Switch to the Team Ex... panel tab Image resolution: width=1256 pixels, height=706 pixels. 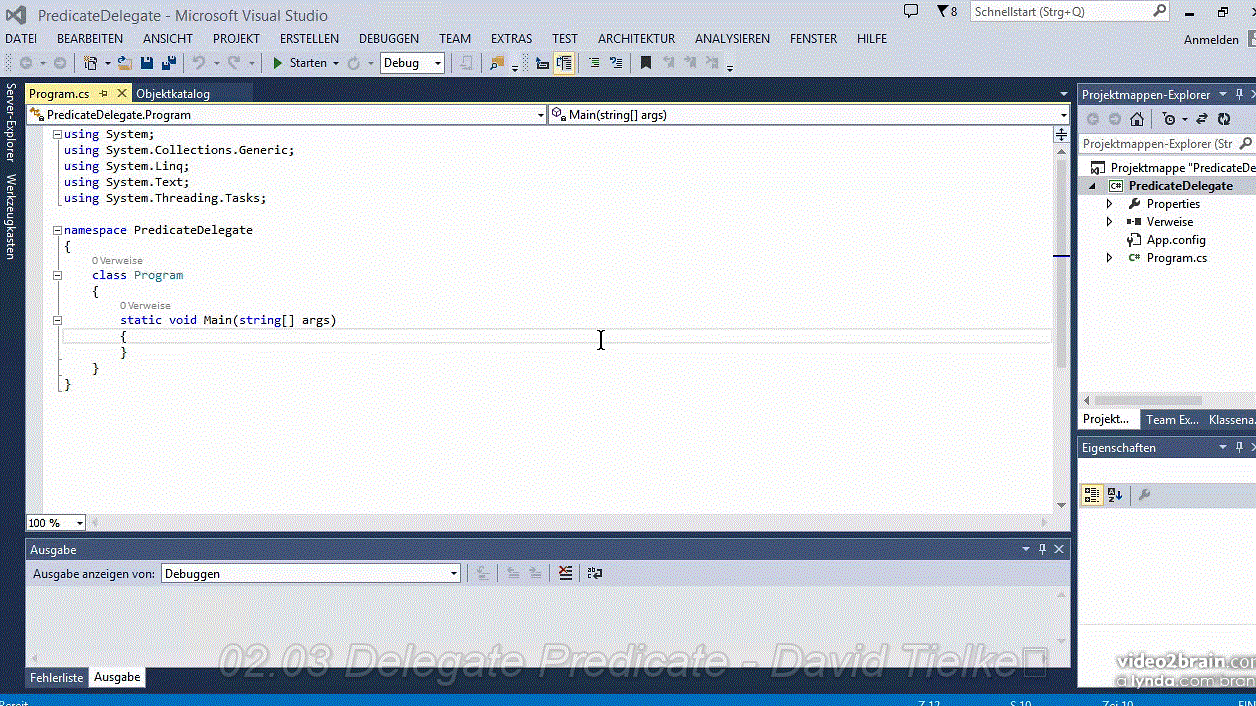coord(1172,420)
